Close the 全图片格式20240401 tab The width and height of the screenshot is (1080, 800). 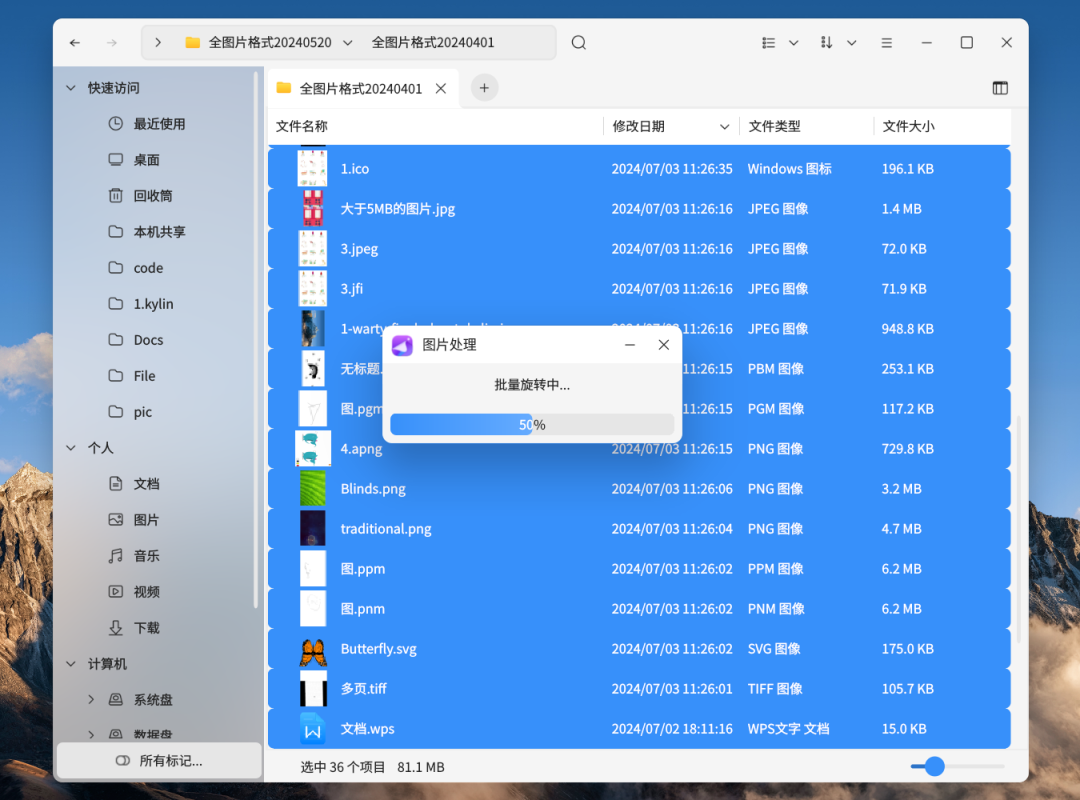tap(441, 88)
